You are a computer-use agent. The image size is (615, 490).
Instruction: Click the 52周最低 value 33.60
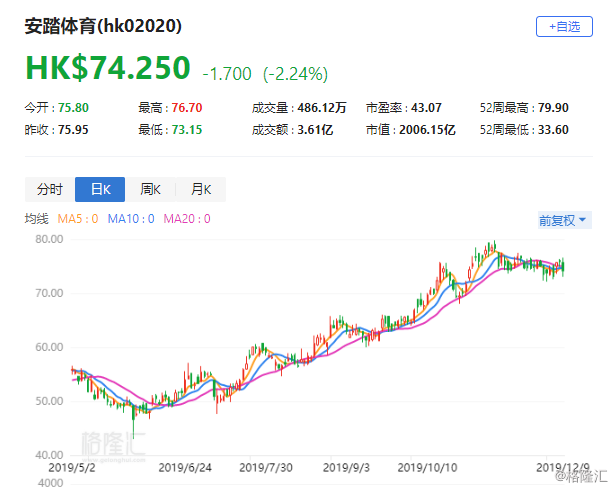[x=553, y=129]
